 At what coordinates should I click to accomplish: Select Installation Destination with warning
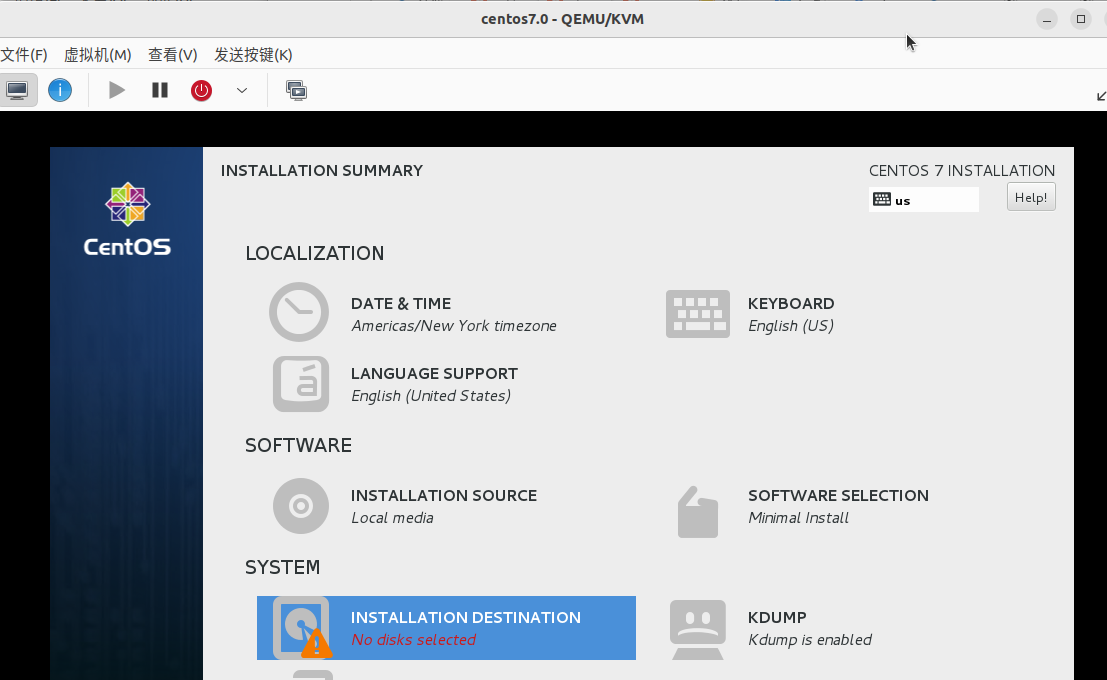pyautogui.click(x=446, y=628)
